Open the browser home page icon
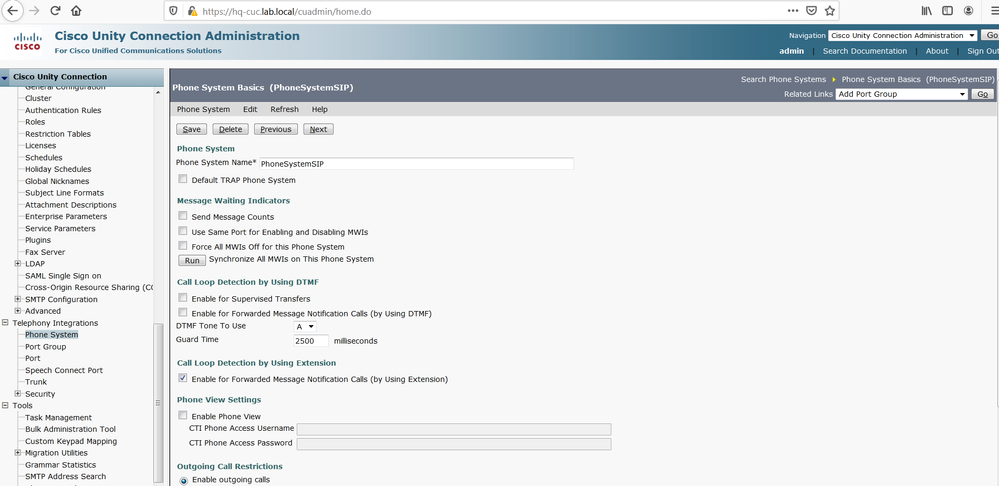 coord(76,11)
